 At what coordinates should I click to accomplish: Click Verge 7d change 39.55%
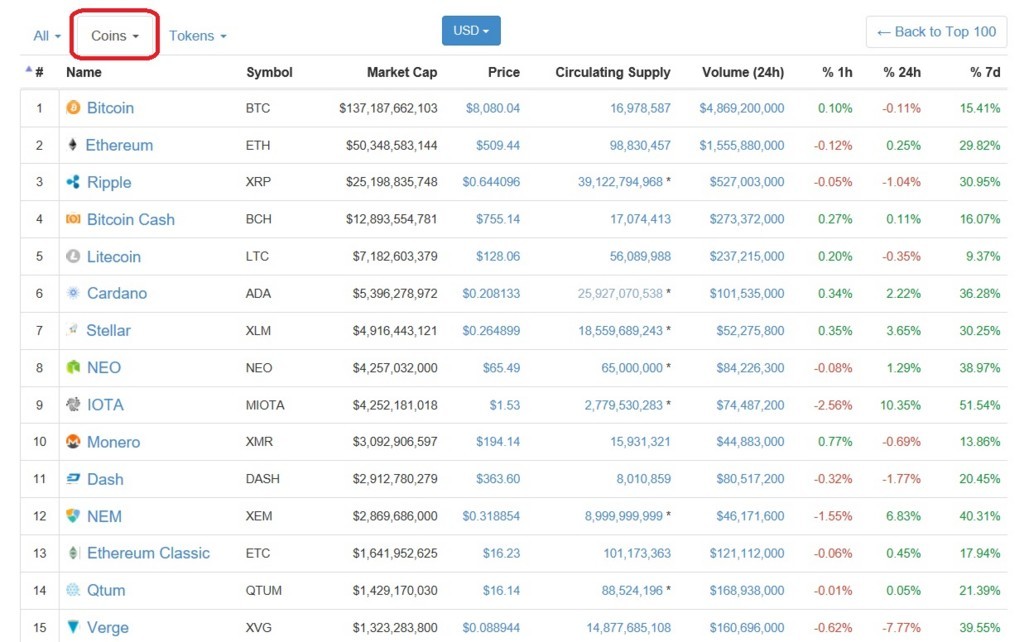click(980, 628)
